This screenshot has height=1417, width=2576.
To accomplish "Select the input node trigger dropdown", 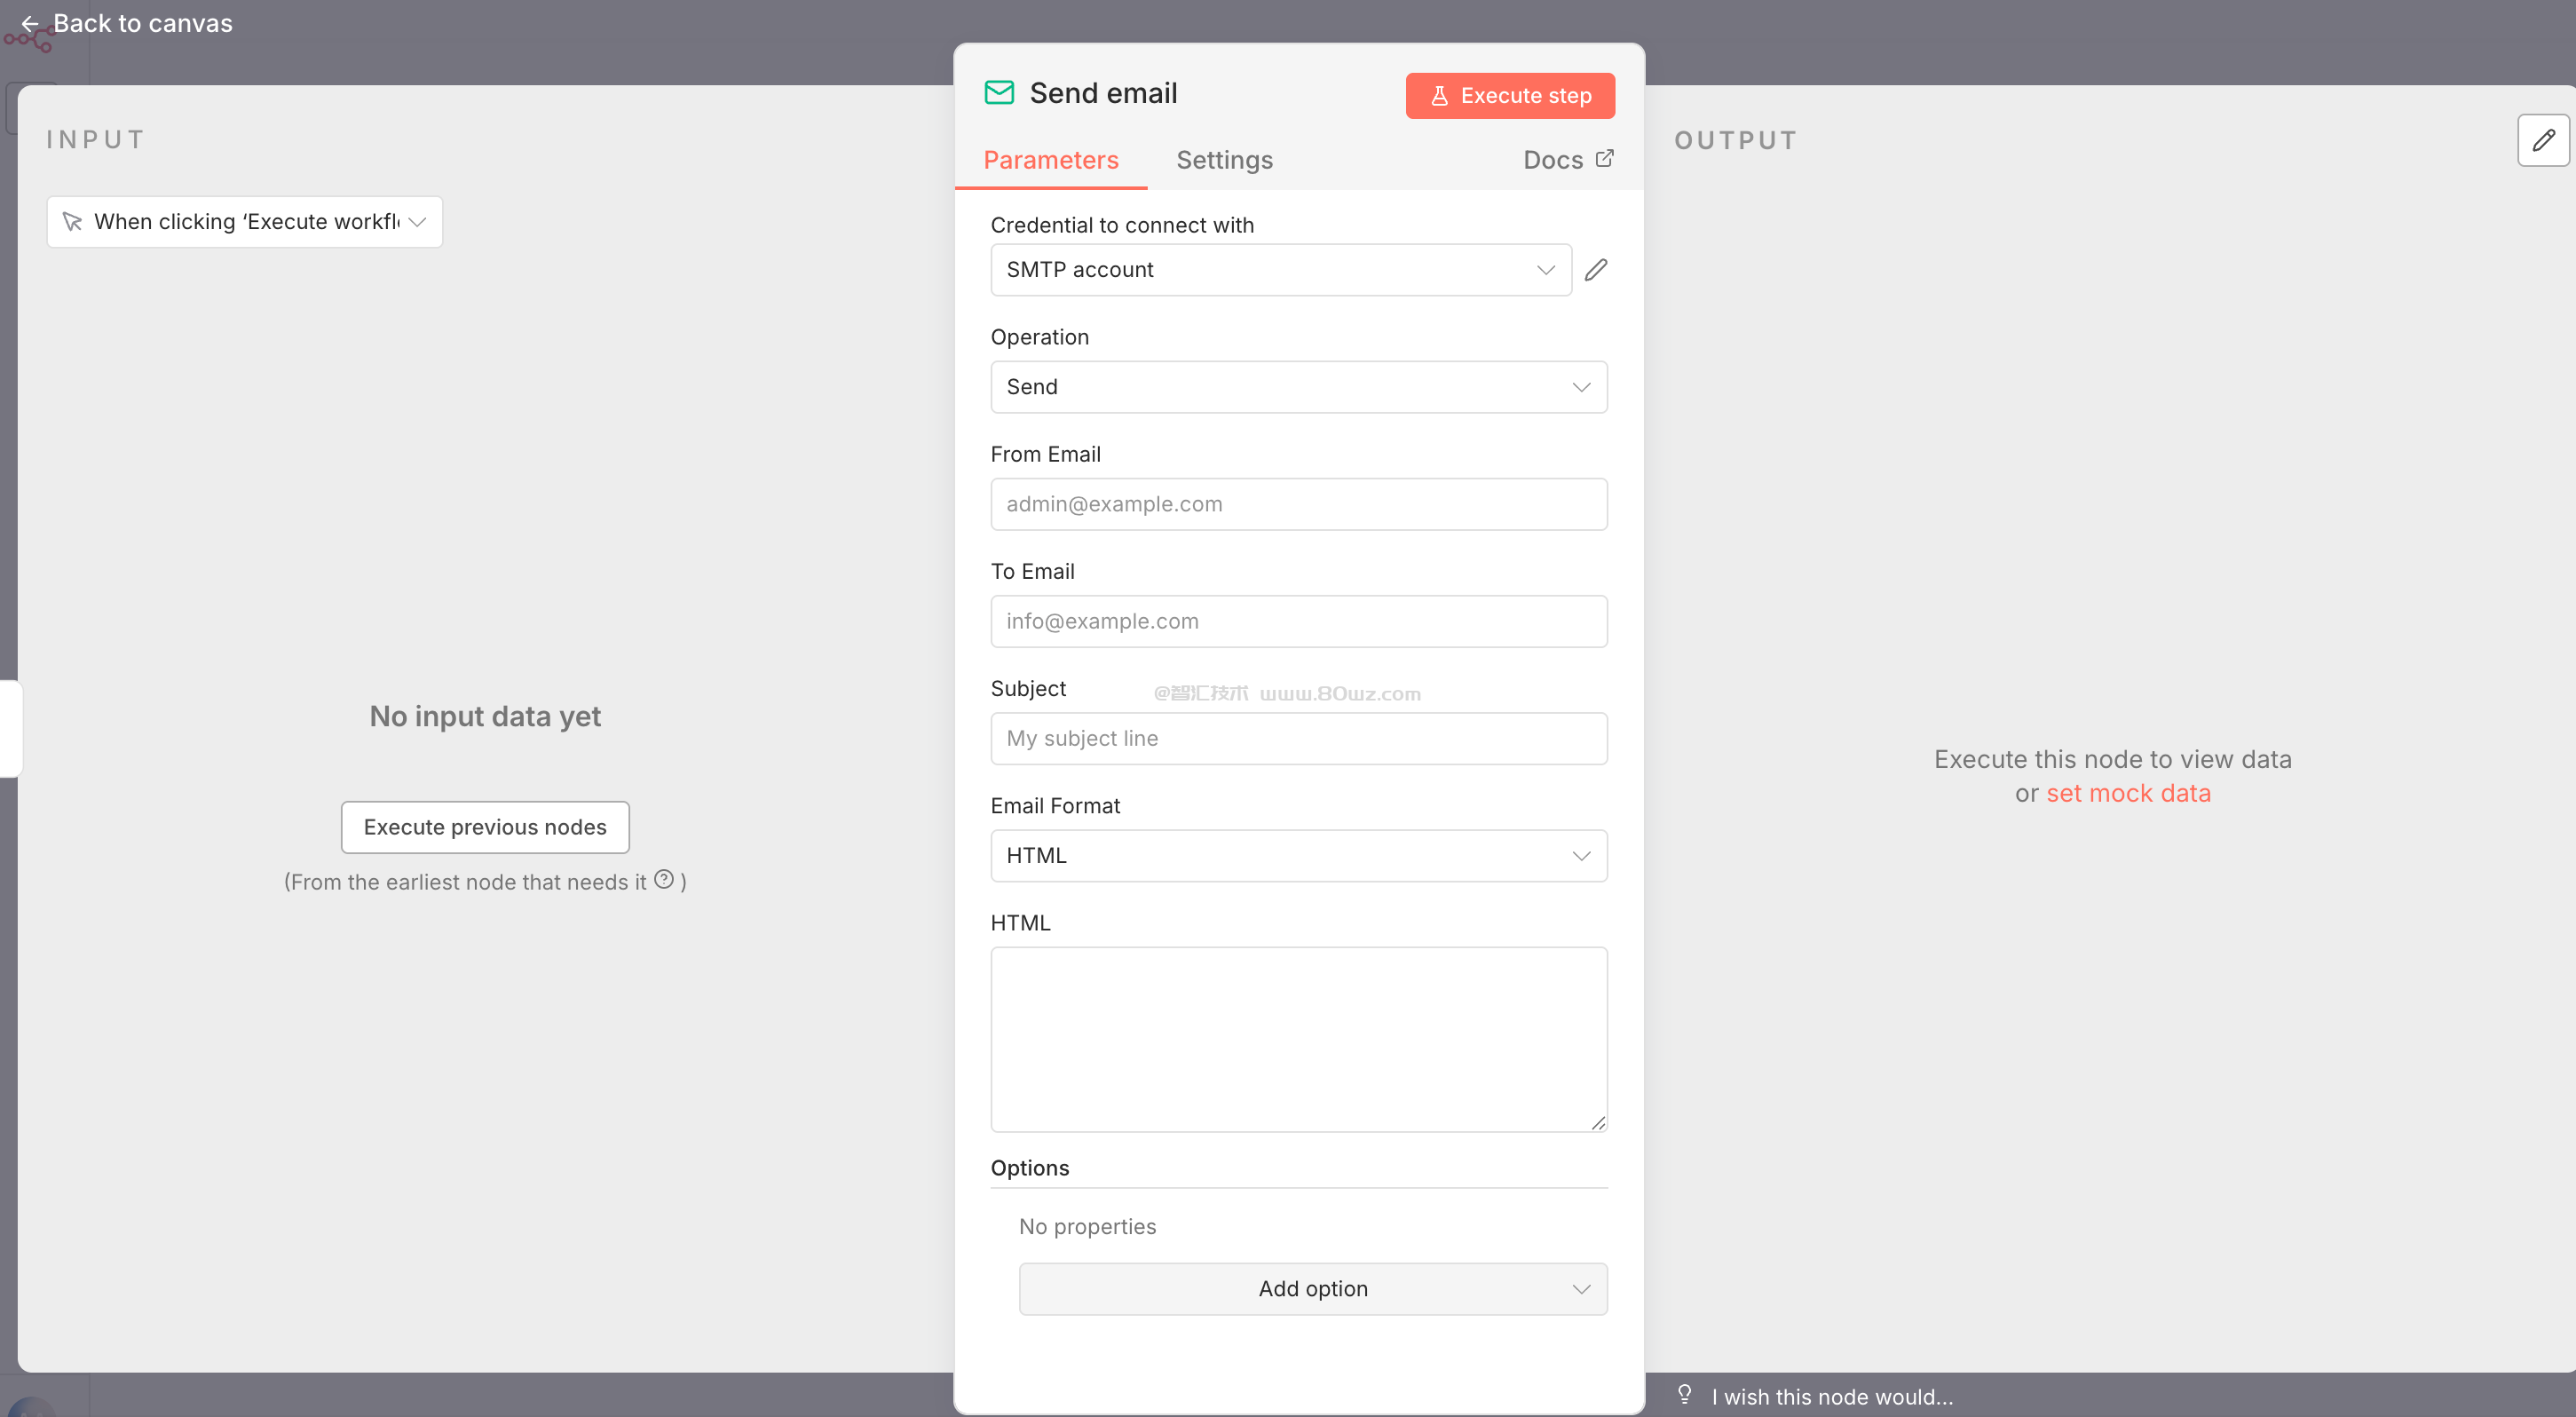I will 244,222.
